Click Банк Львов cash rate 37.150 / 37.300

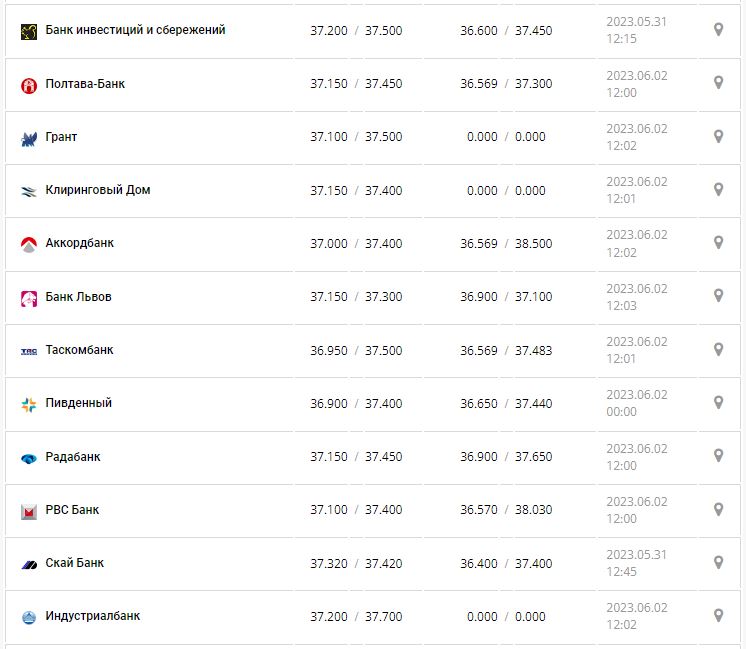(356, 297)
